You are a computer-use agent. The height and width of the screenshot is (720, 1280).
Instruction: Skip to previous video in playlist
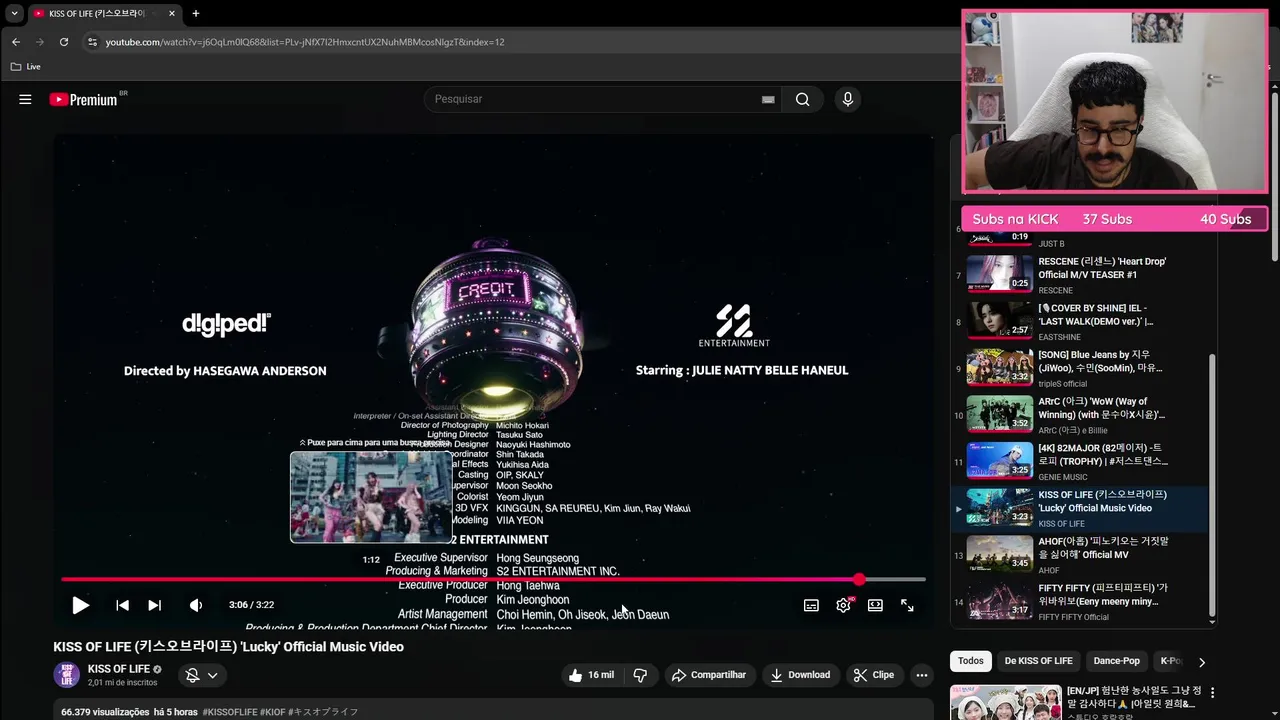[122, 605]
